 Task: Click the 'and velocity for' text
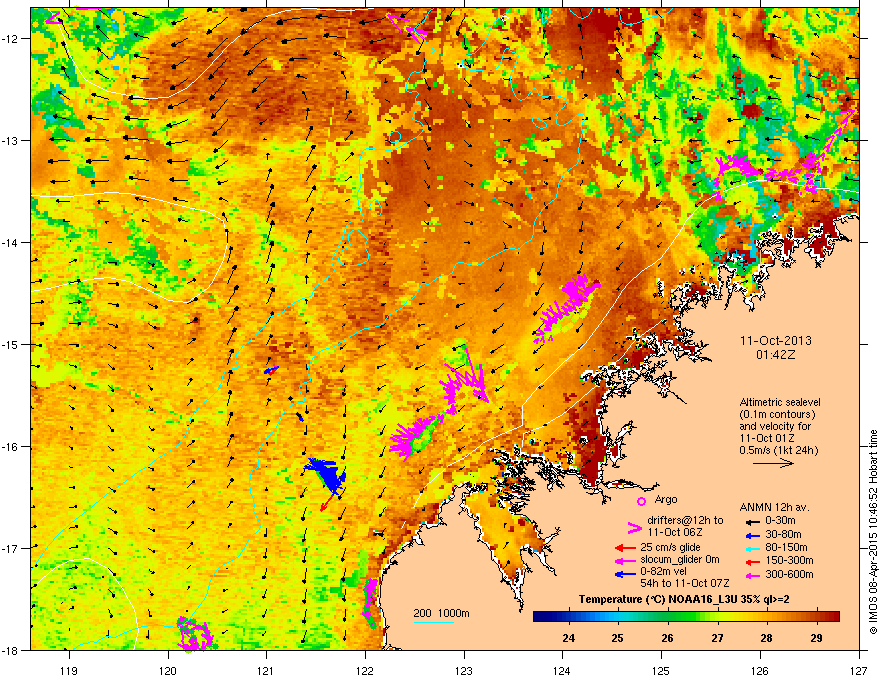[x=775, y=426]
